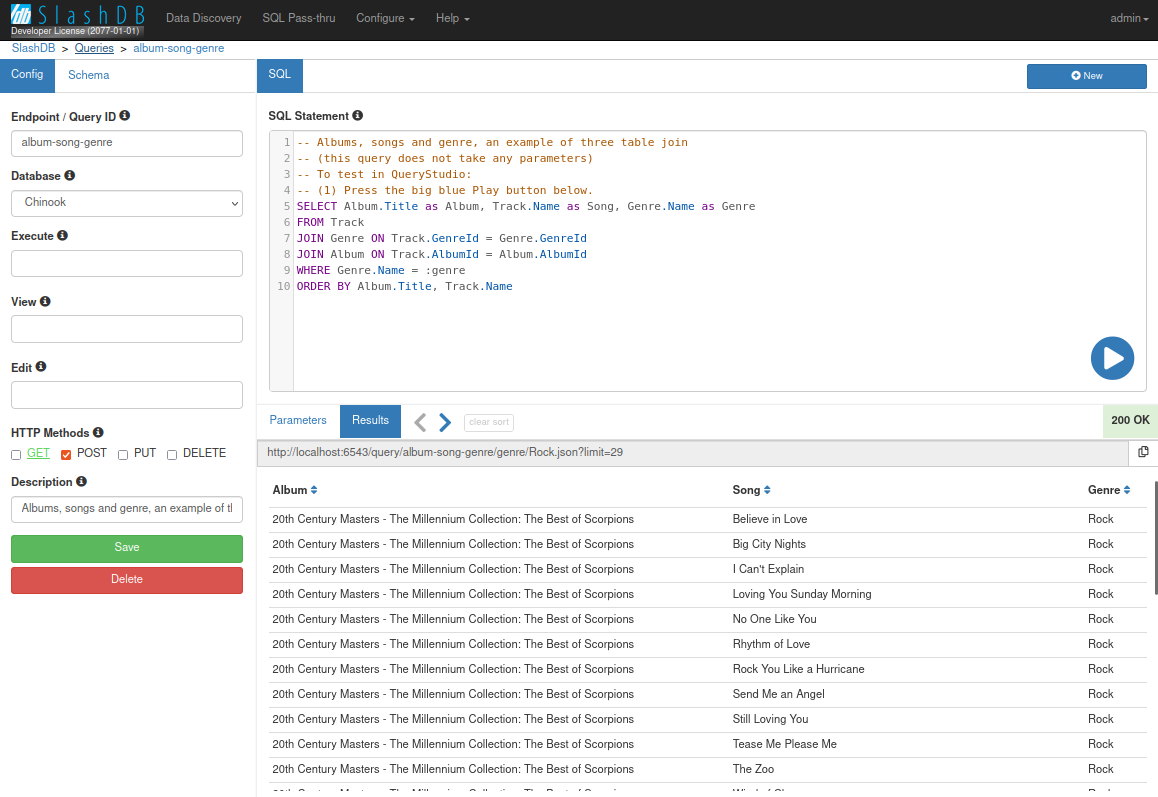
Task: Focus the Execute input field
Action: 127,263
